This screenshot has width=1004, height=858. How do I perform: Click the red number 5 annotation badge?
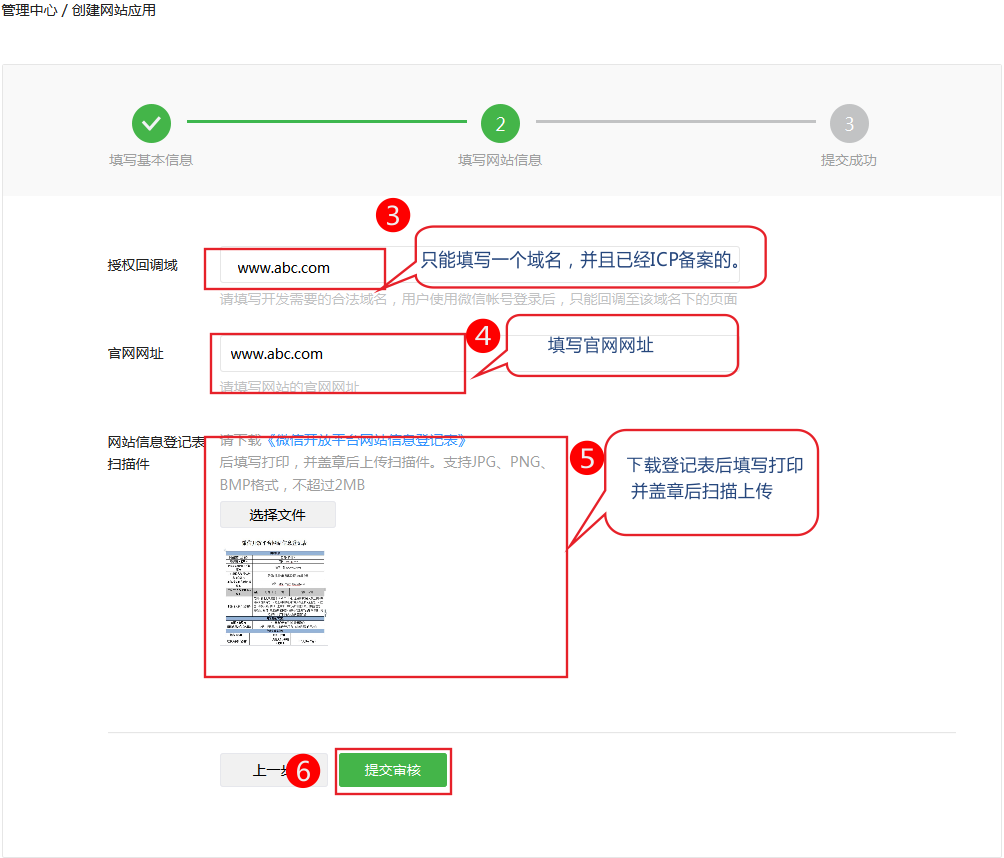pyautogui.click(x=587, y=458)
